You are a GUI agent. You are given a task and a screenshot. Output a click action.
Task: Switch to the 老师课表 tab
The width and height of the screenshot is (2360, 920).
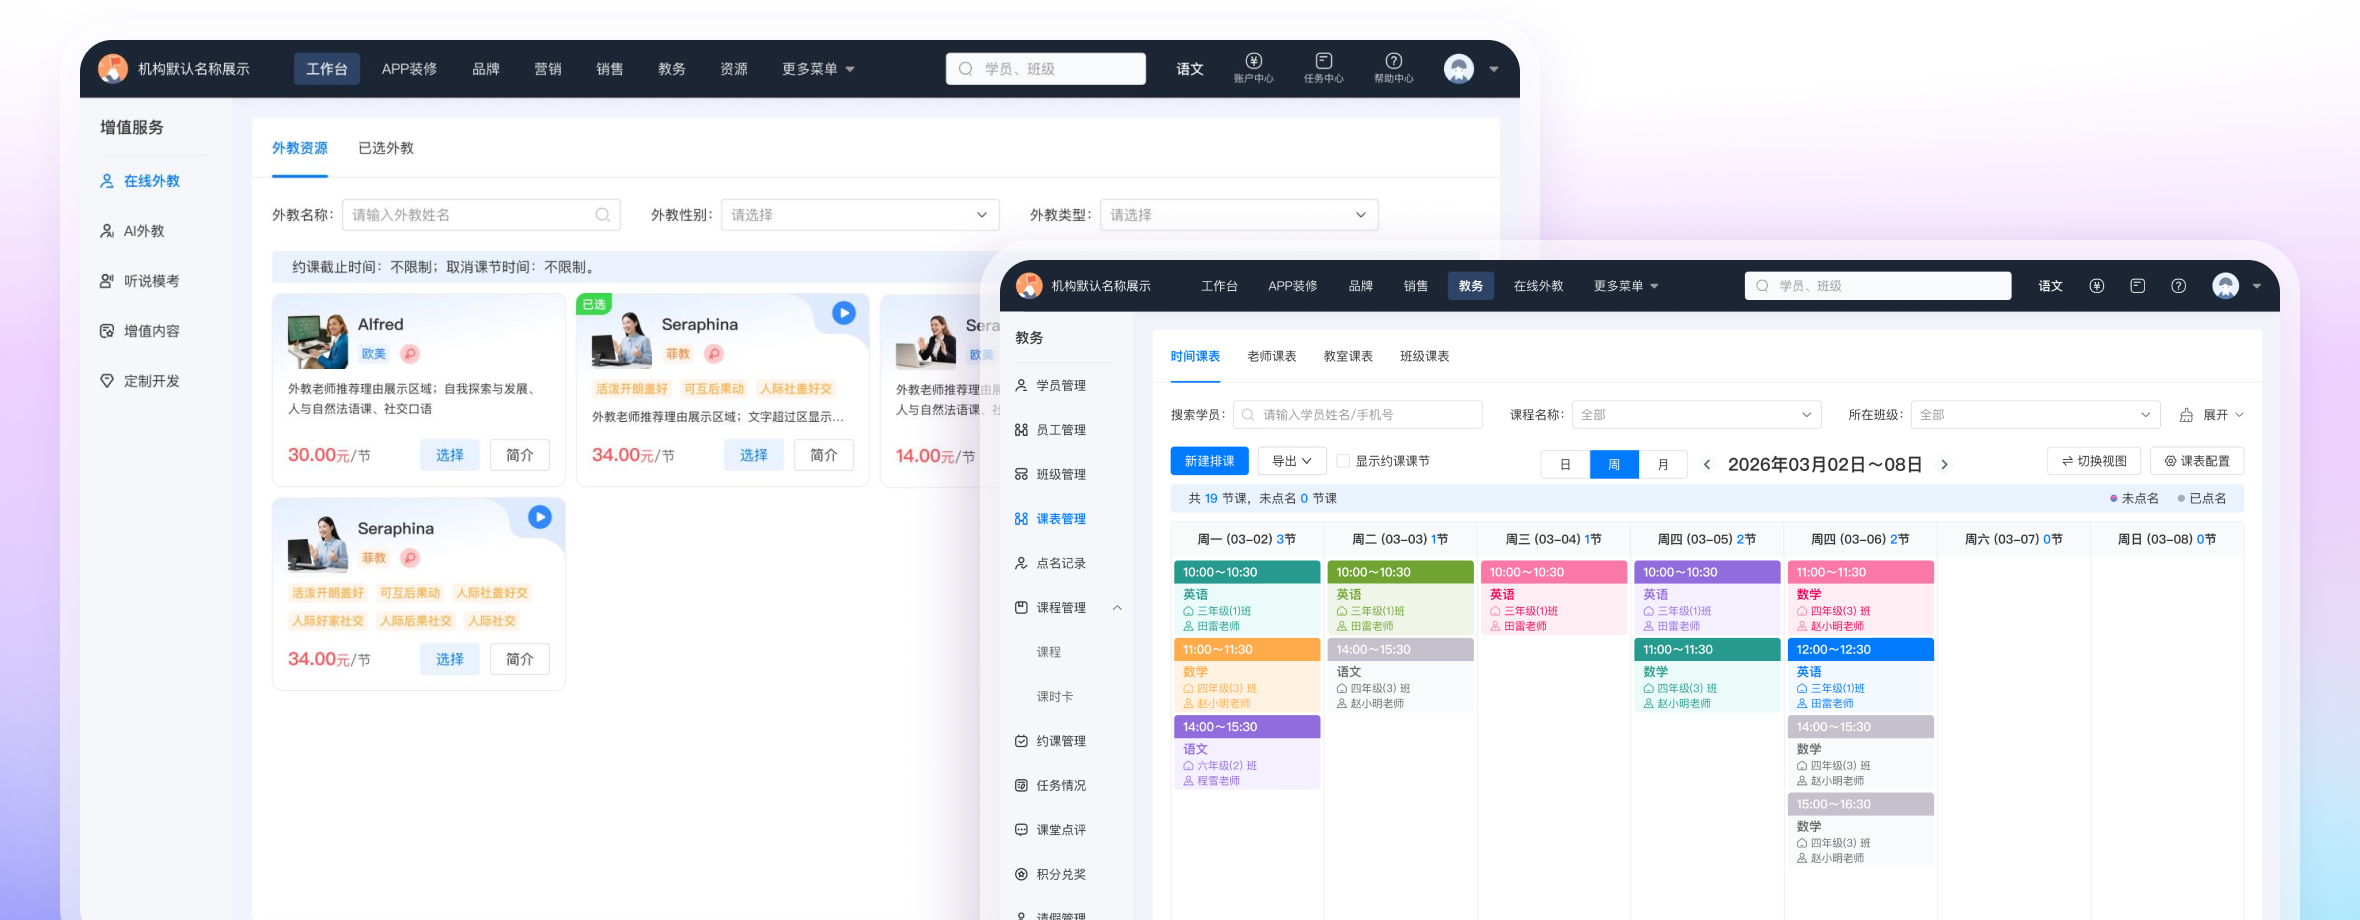(1271, 356)
